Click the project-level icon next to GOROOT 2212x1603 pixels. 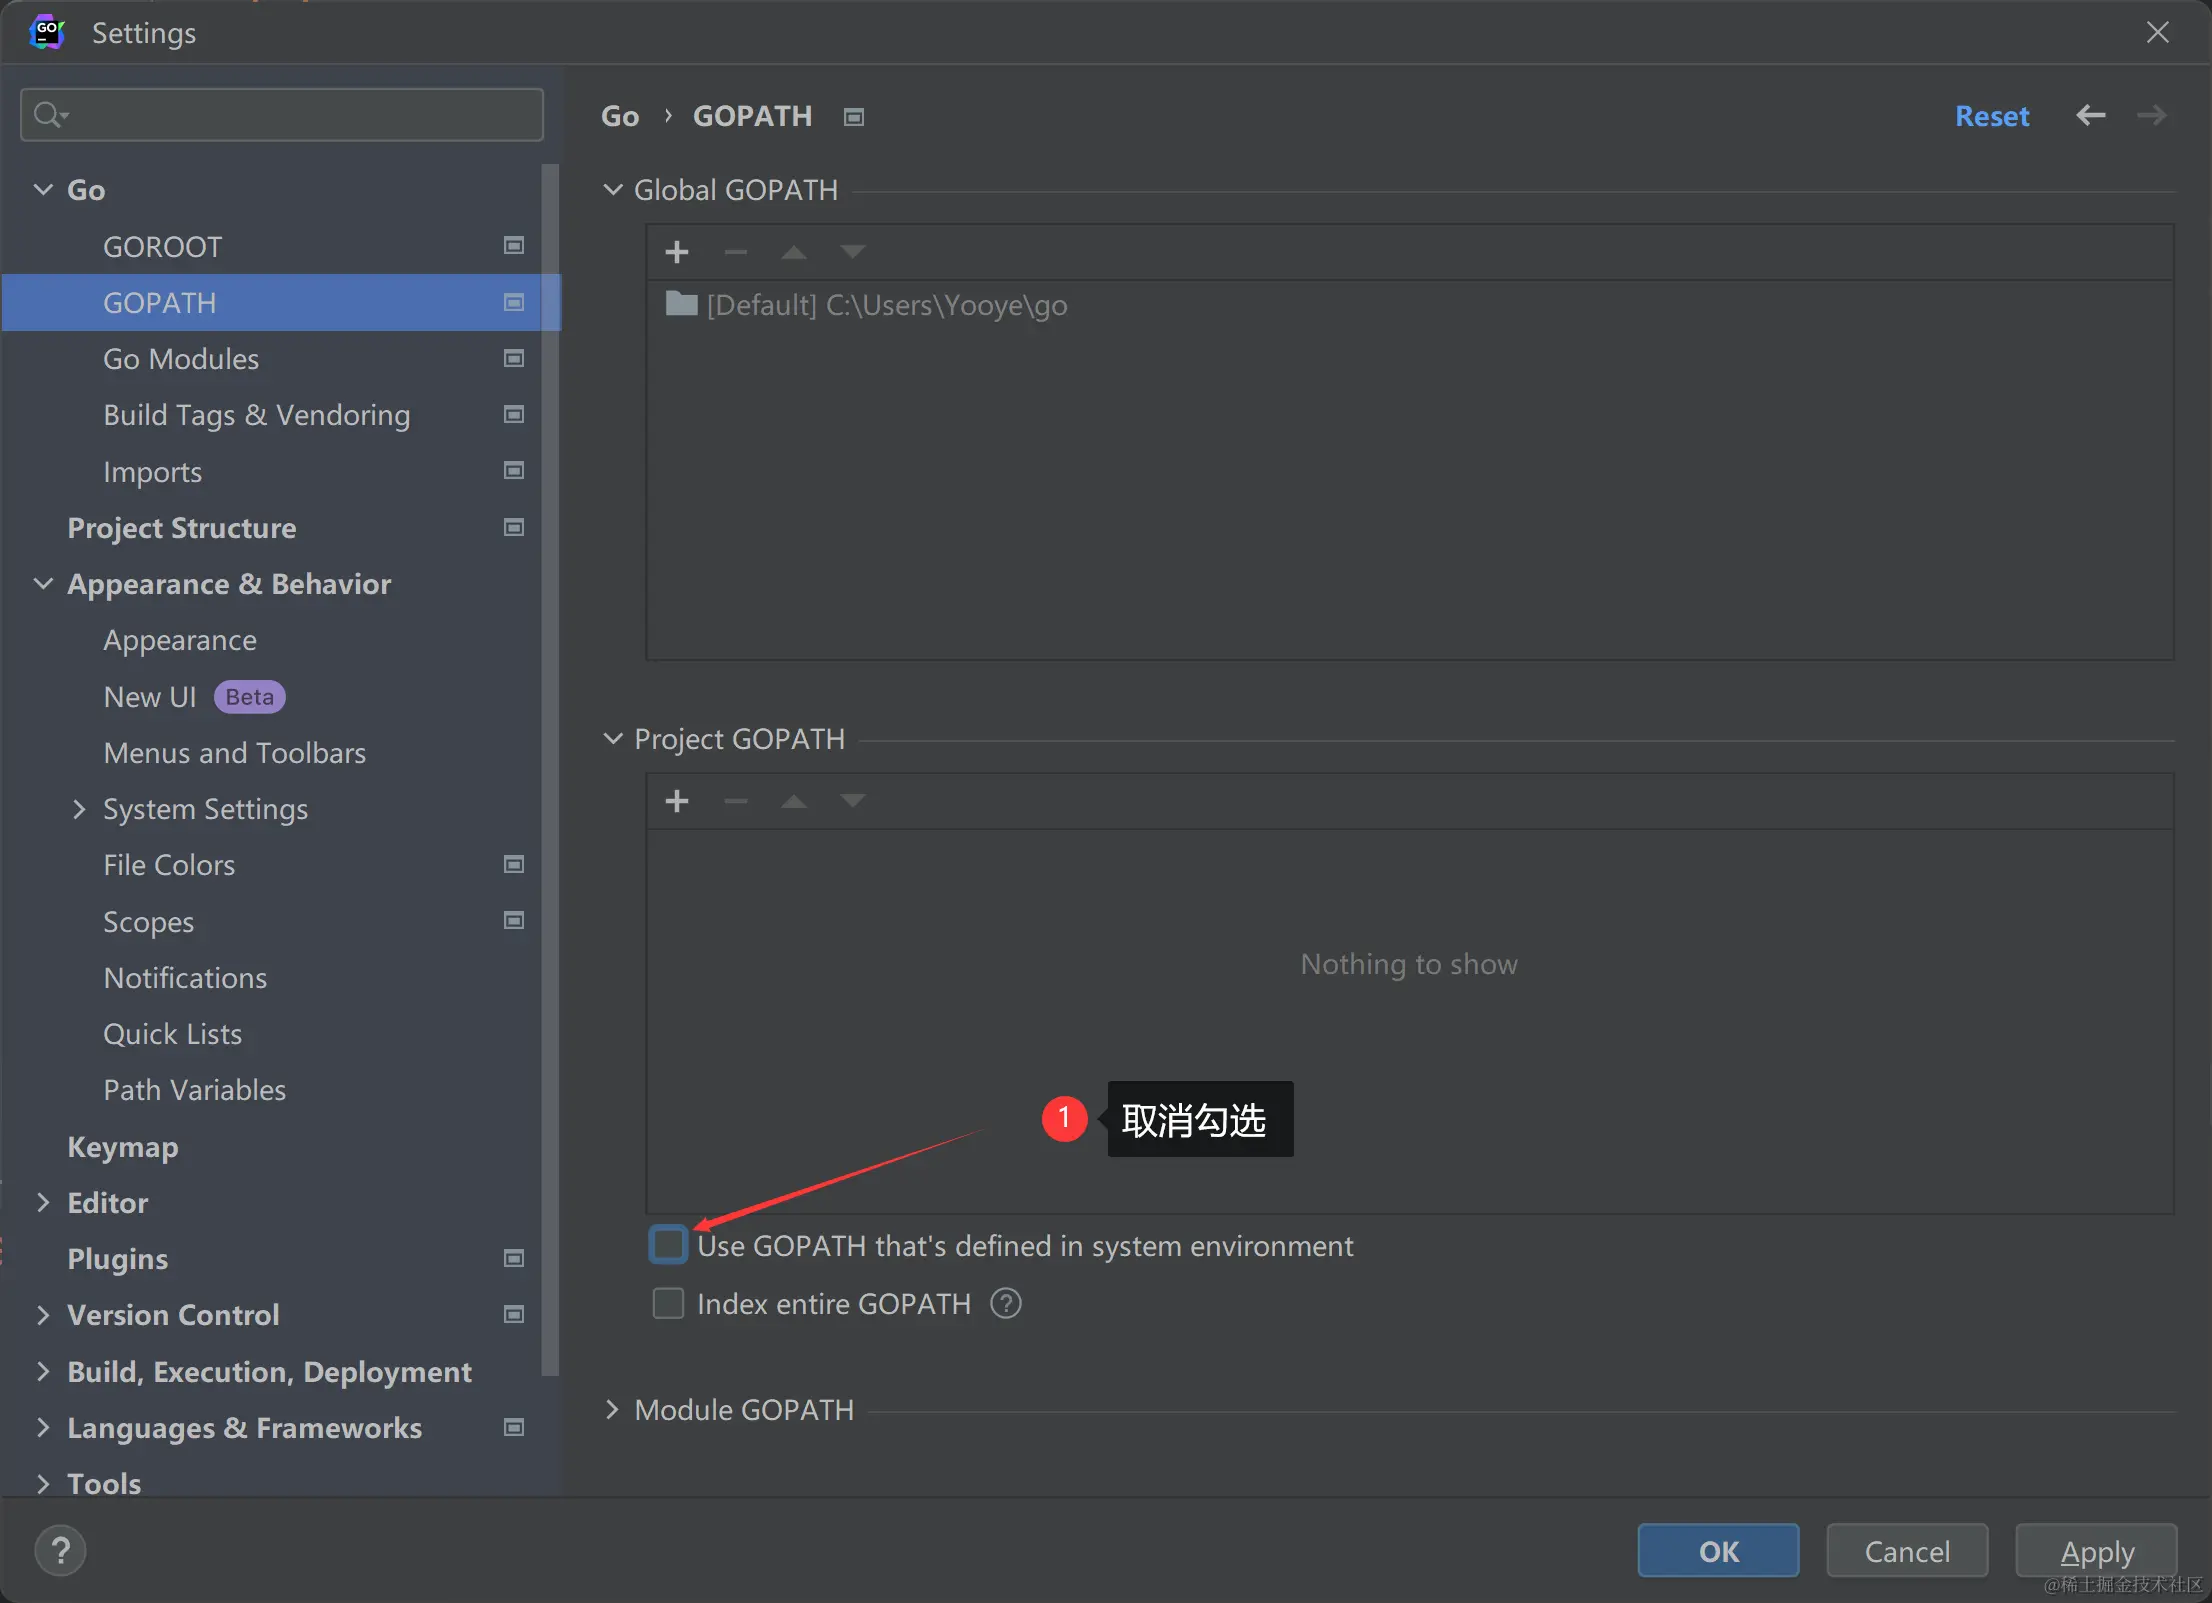(x=514, y=246)
